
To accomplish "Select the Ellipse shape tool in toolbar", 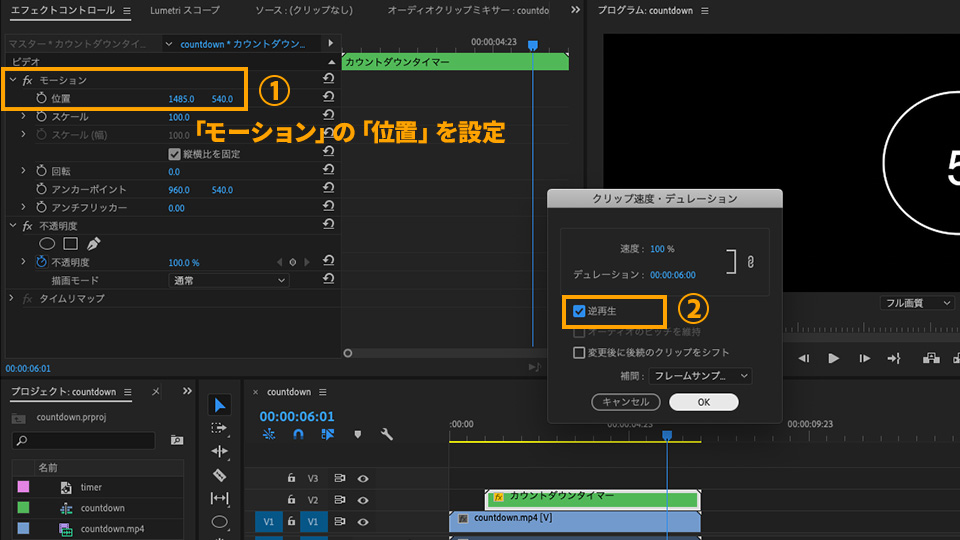I will 219,522.
